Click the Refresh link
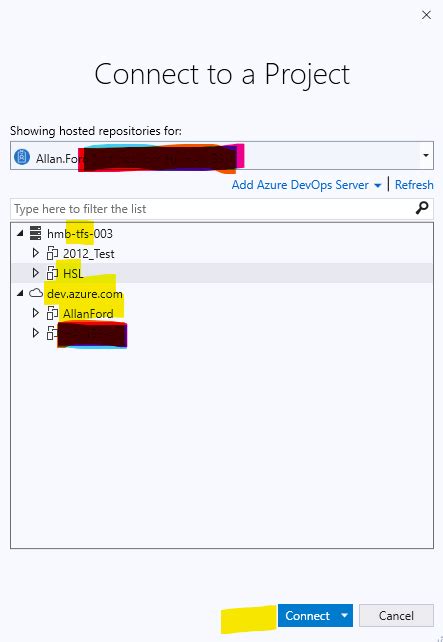 click(414, 185)
